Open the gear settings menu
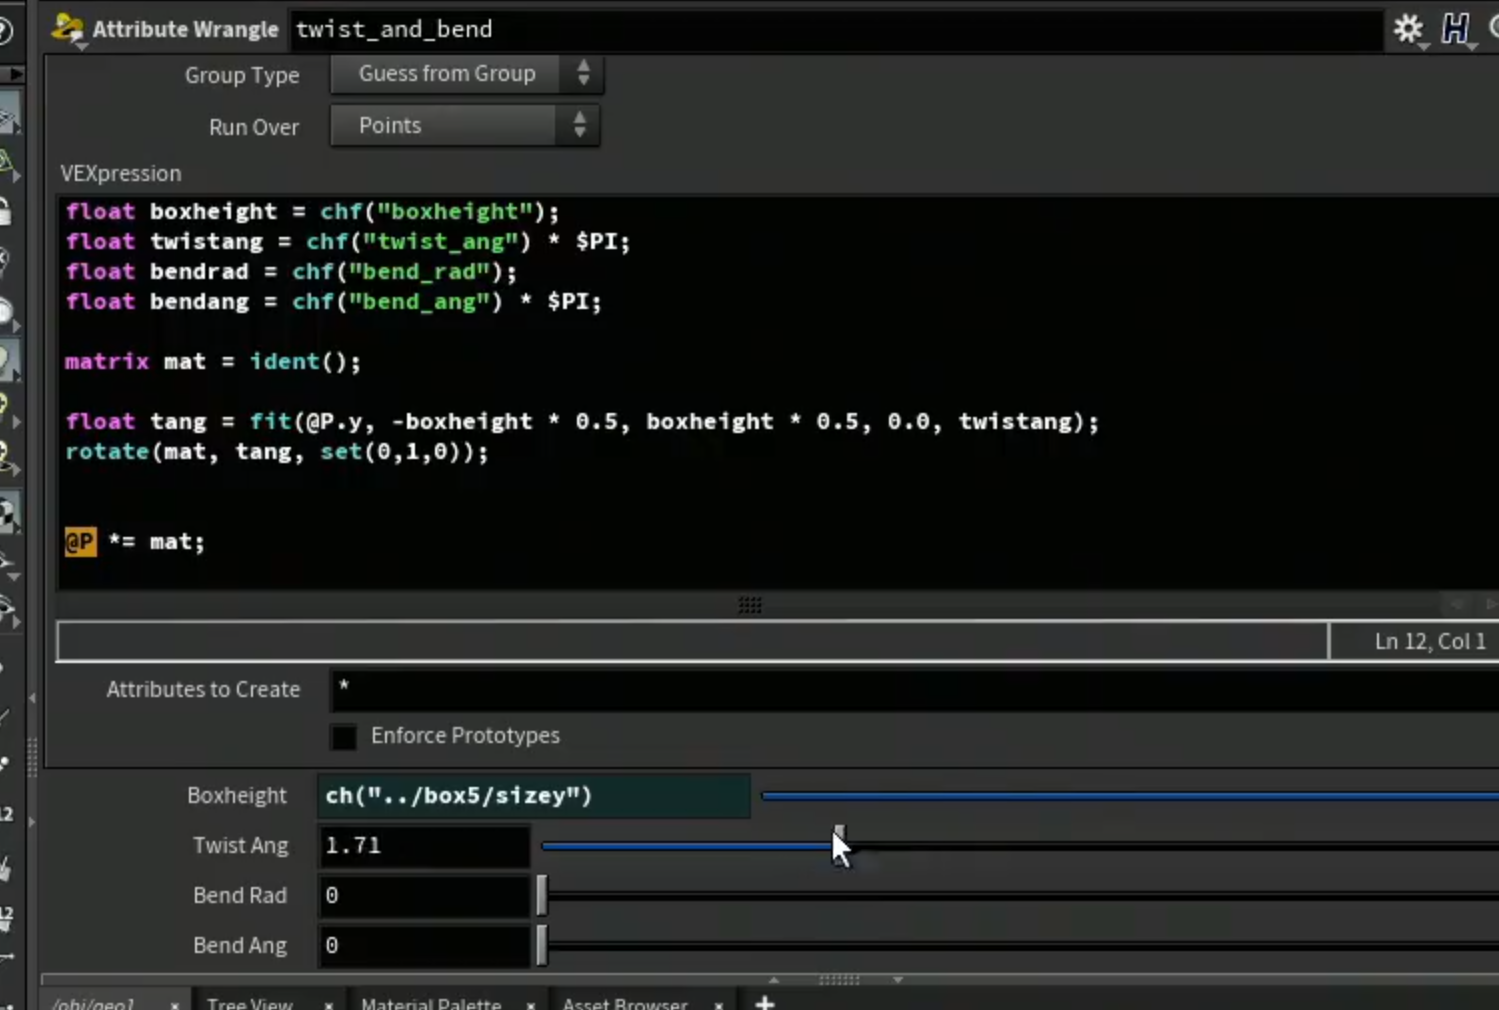The width and height of the screenshot is (1499, 1010). 1408,29
